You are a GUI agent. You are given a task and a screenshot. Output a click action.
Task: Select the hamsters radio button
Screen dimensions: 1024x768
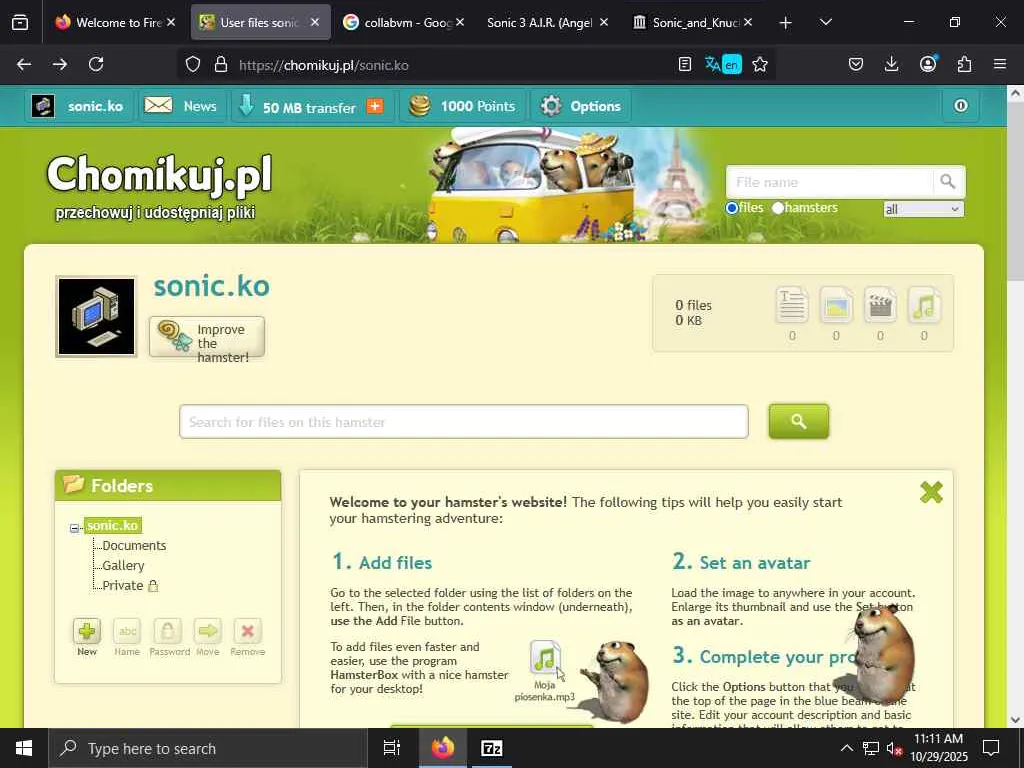click(x=778, y=208)
